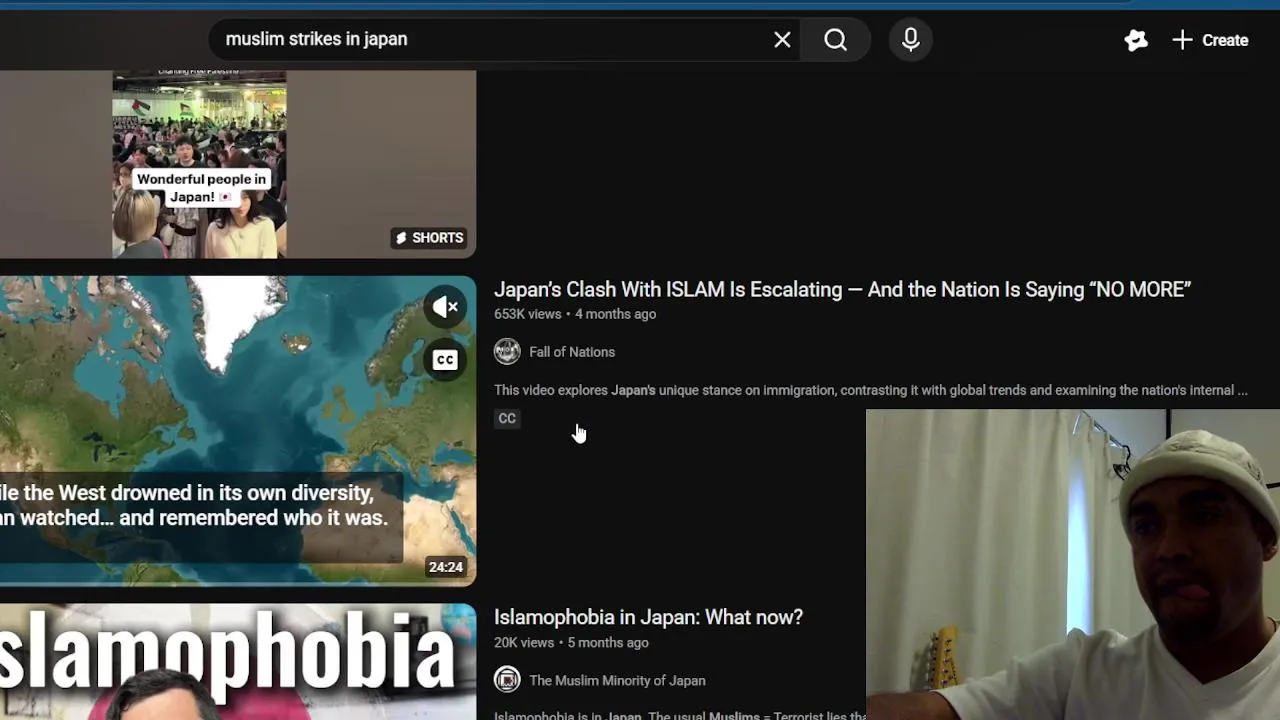Open the Fall of Nations channel avatar
Viewport: 1280px width, 720px height.
point(507,352)
